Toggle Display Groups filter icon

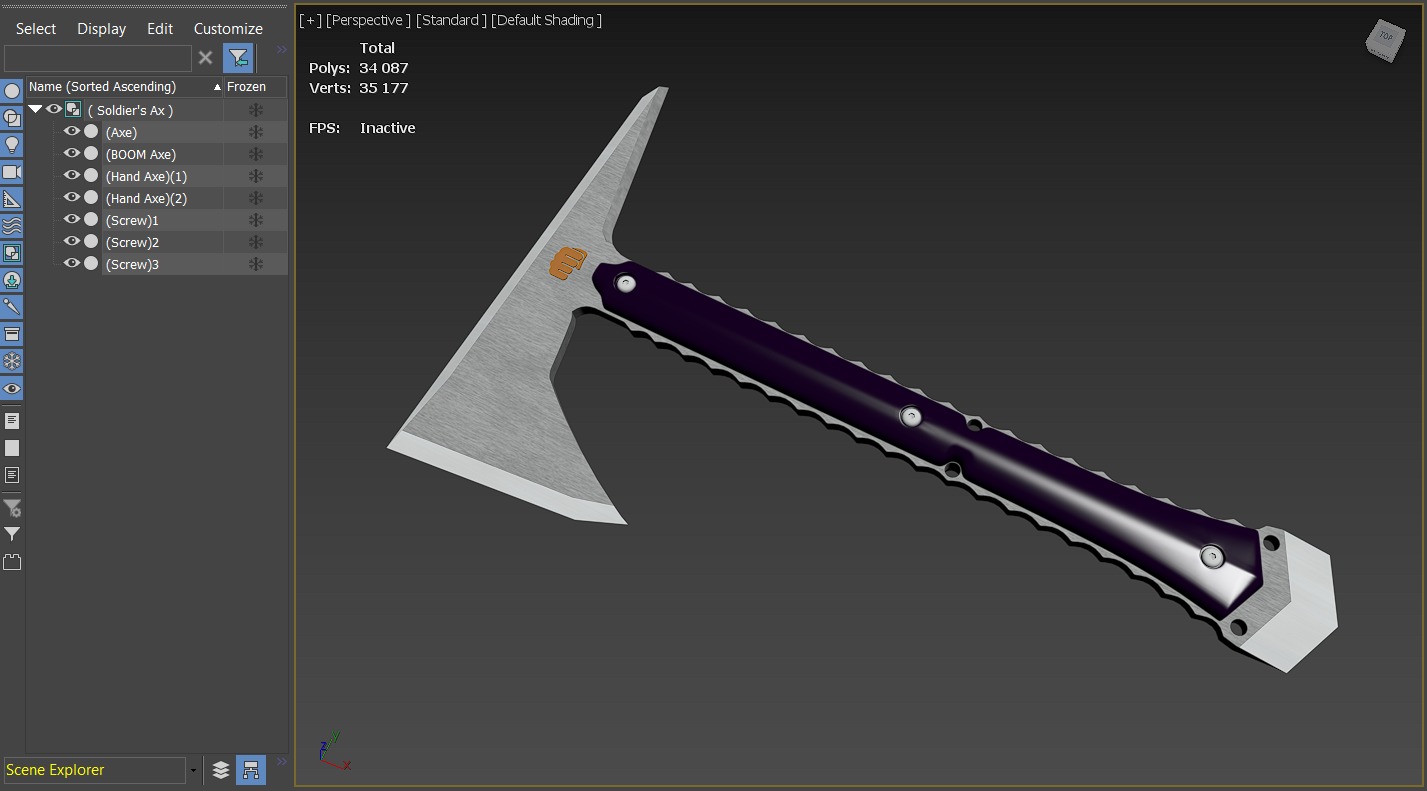(x=12, y=253)
